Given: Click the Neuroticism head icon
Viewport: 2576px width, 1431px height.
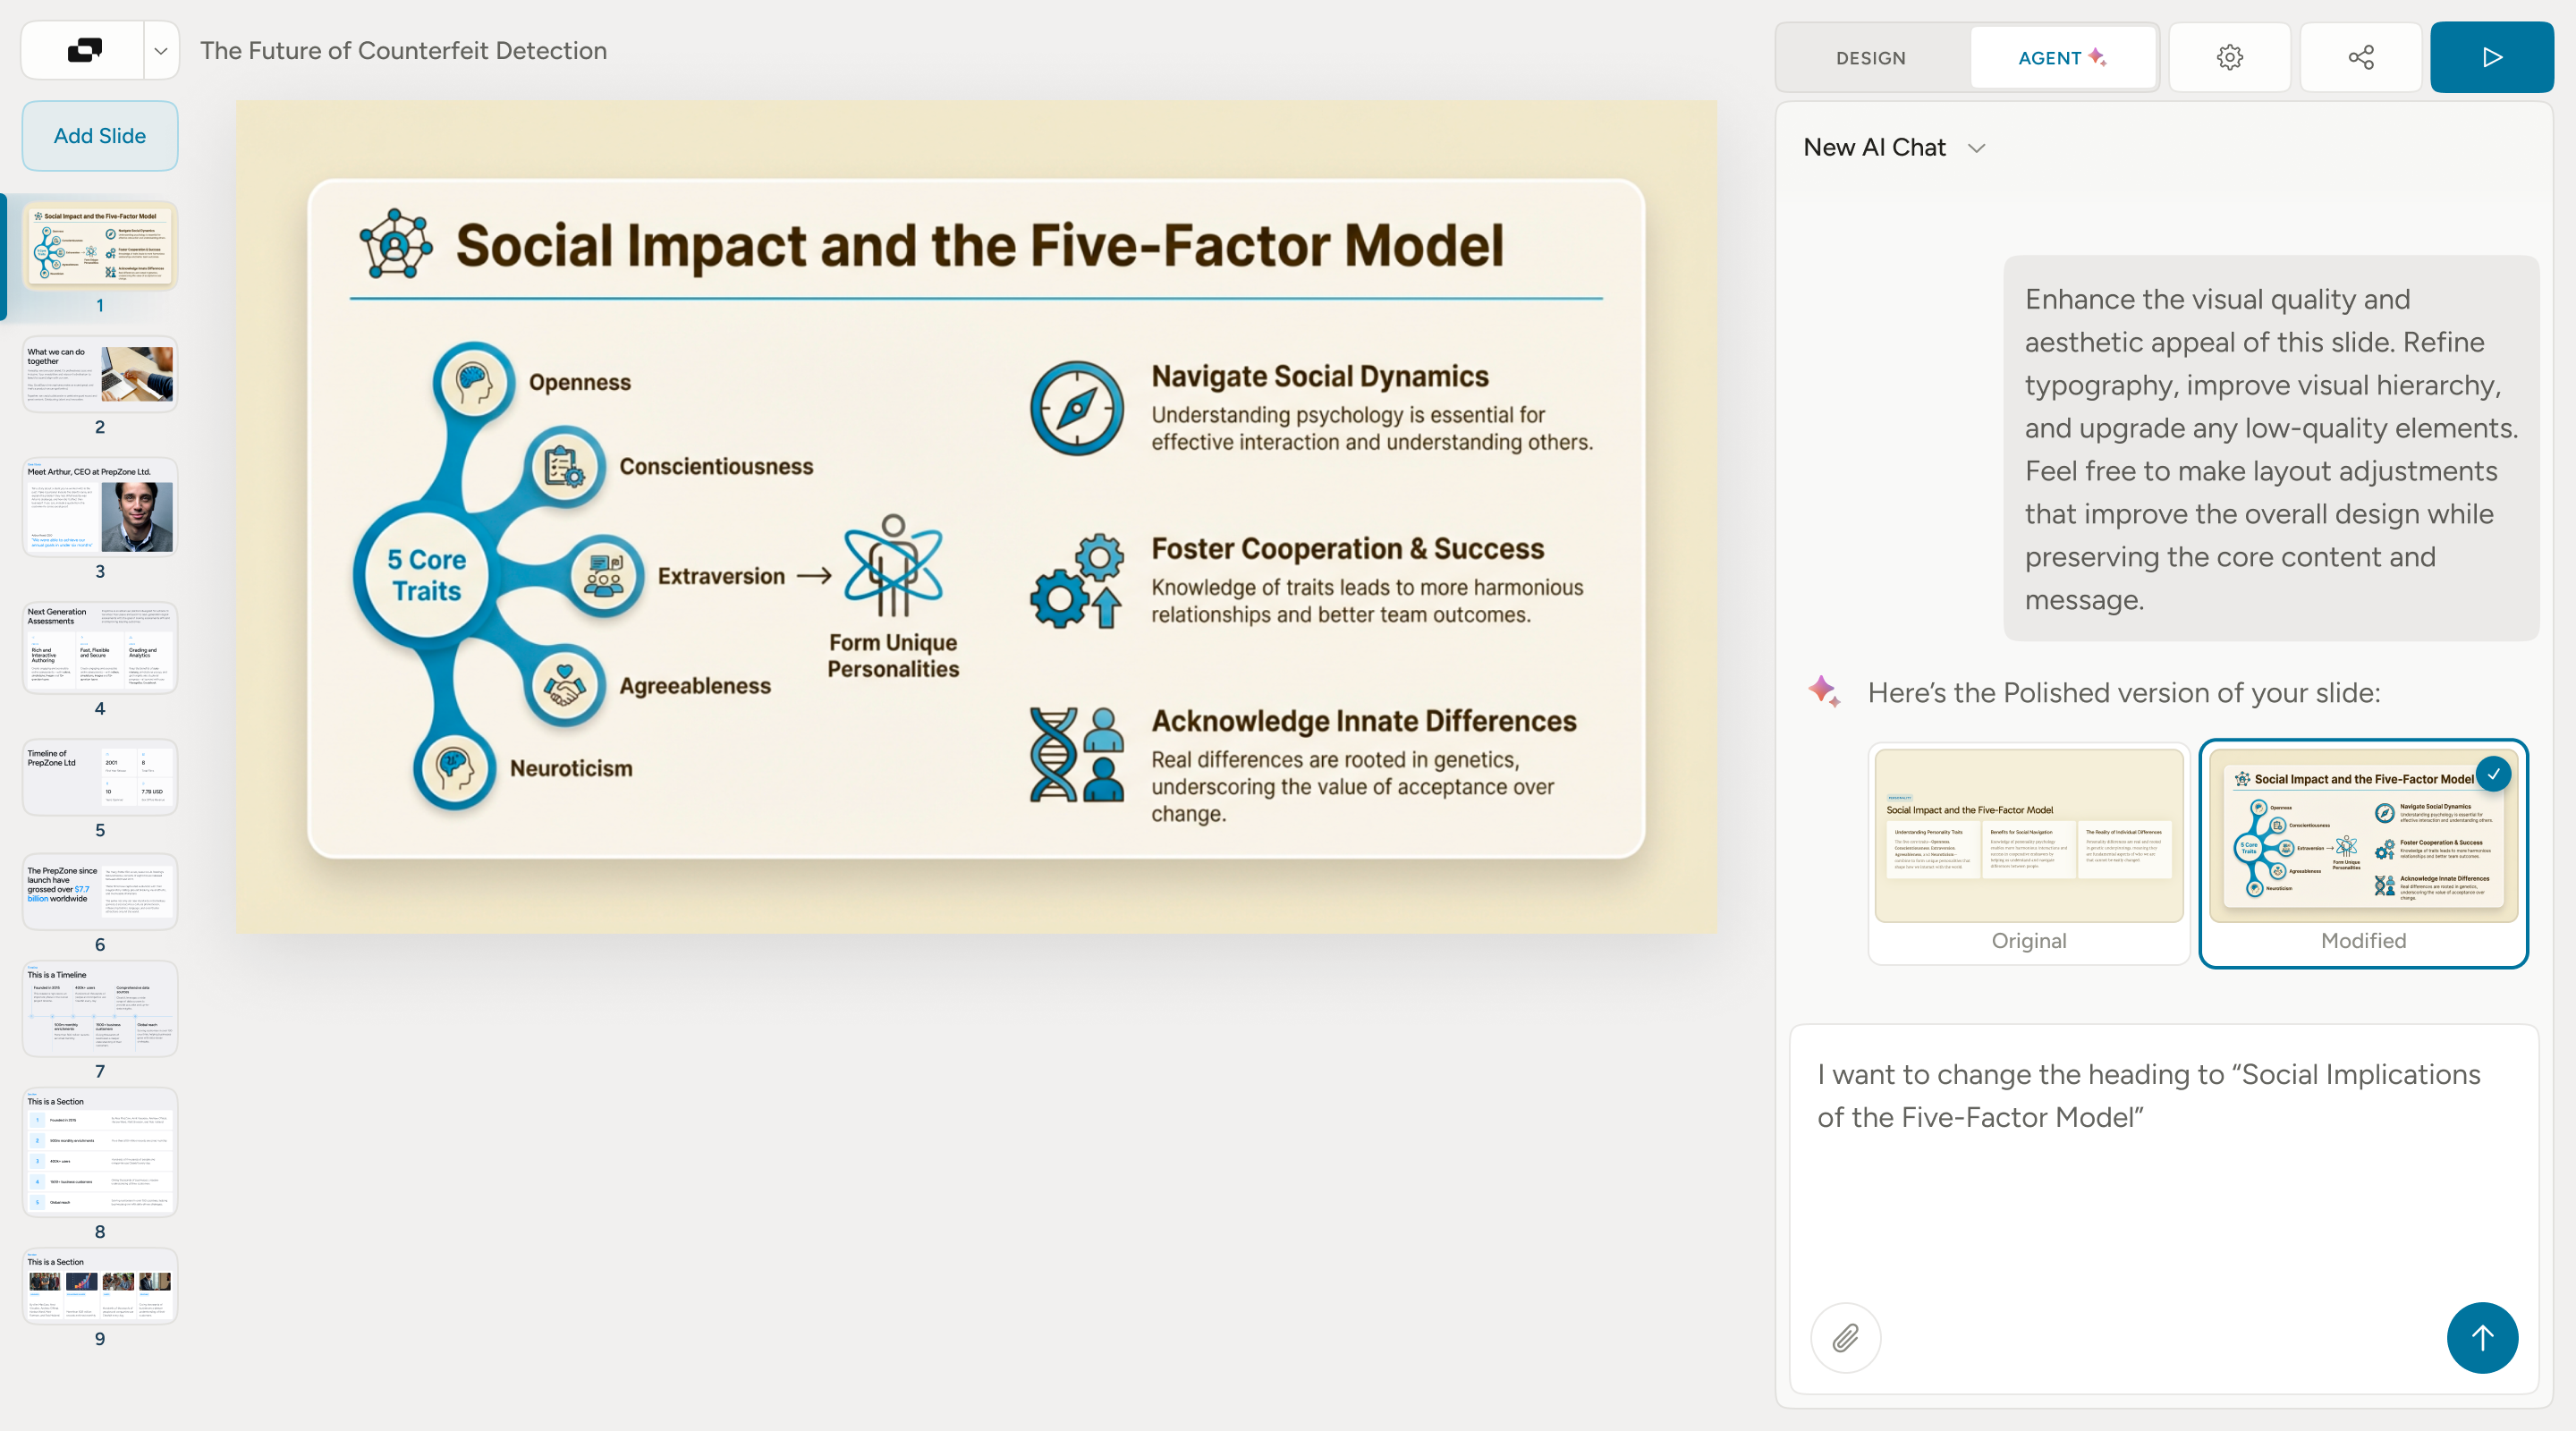Looking at the screenshot, I should (x=454, y=768).
